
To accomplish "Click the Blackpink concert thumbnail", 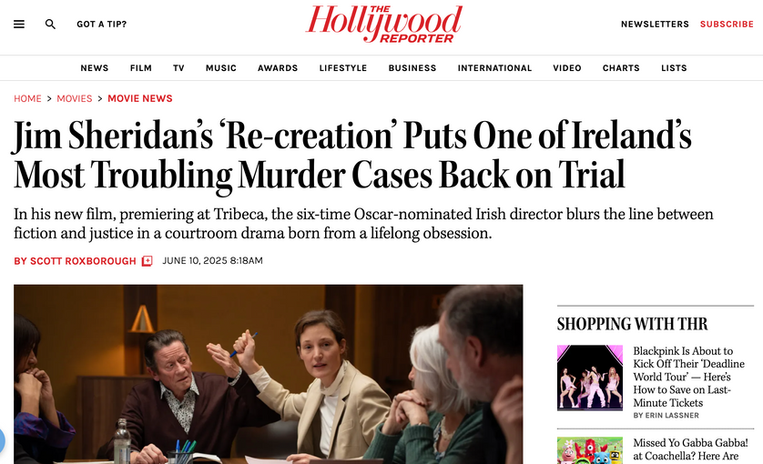I will [590, 378].
